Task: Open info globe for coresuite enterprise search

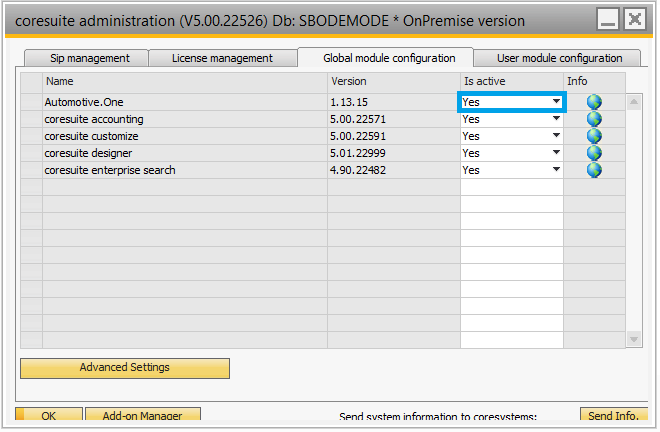Action: tap(594, 170)
